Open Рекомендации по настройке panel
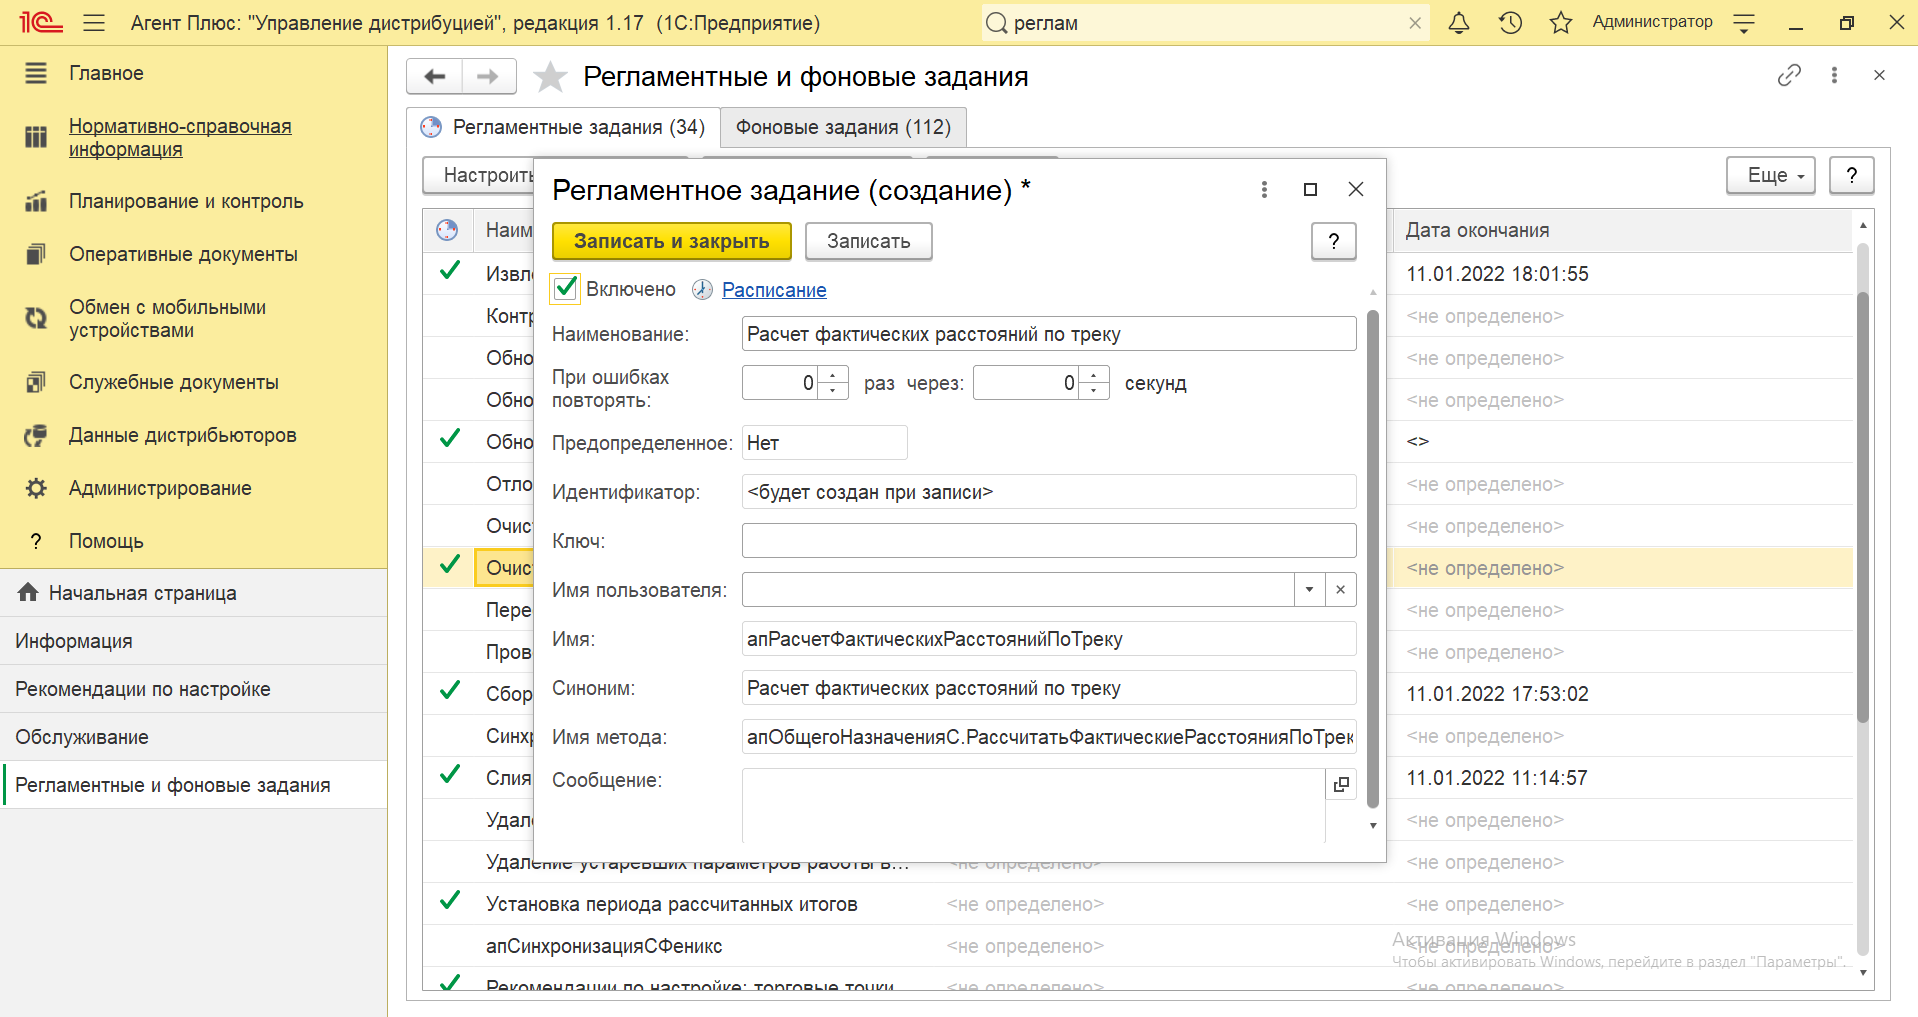Screen dimensions: 1918x1017 tap(193, 689)
